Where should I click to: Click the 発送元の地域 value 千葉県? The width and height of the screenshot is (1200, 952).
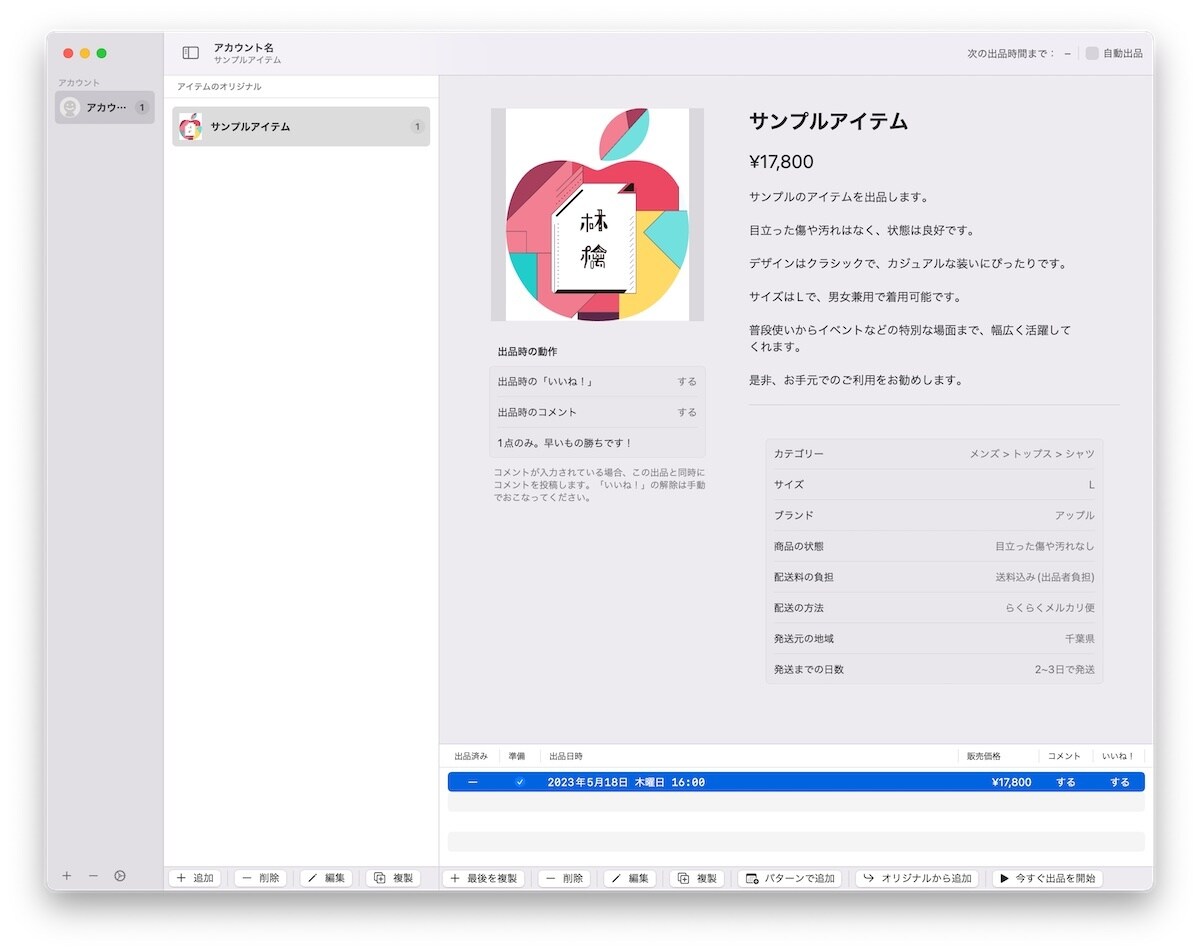tap(1080, 639)
